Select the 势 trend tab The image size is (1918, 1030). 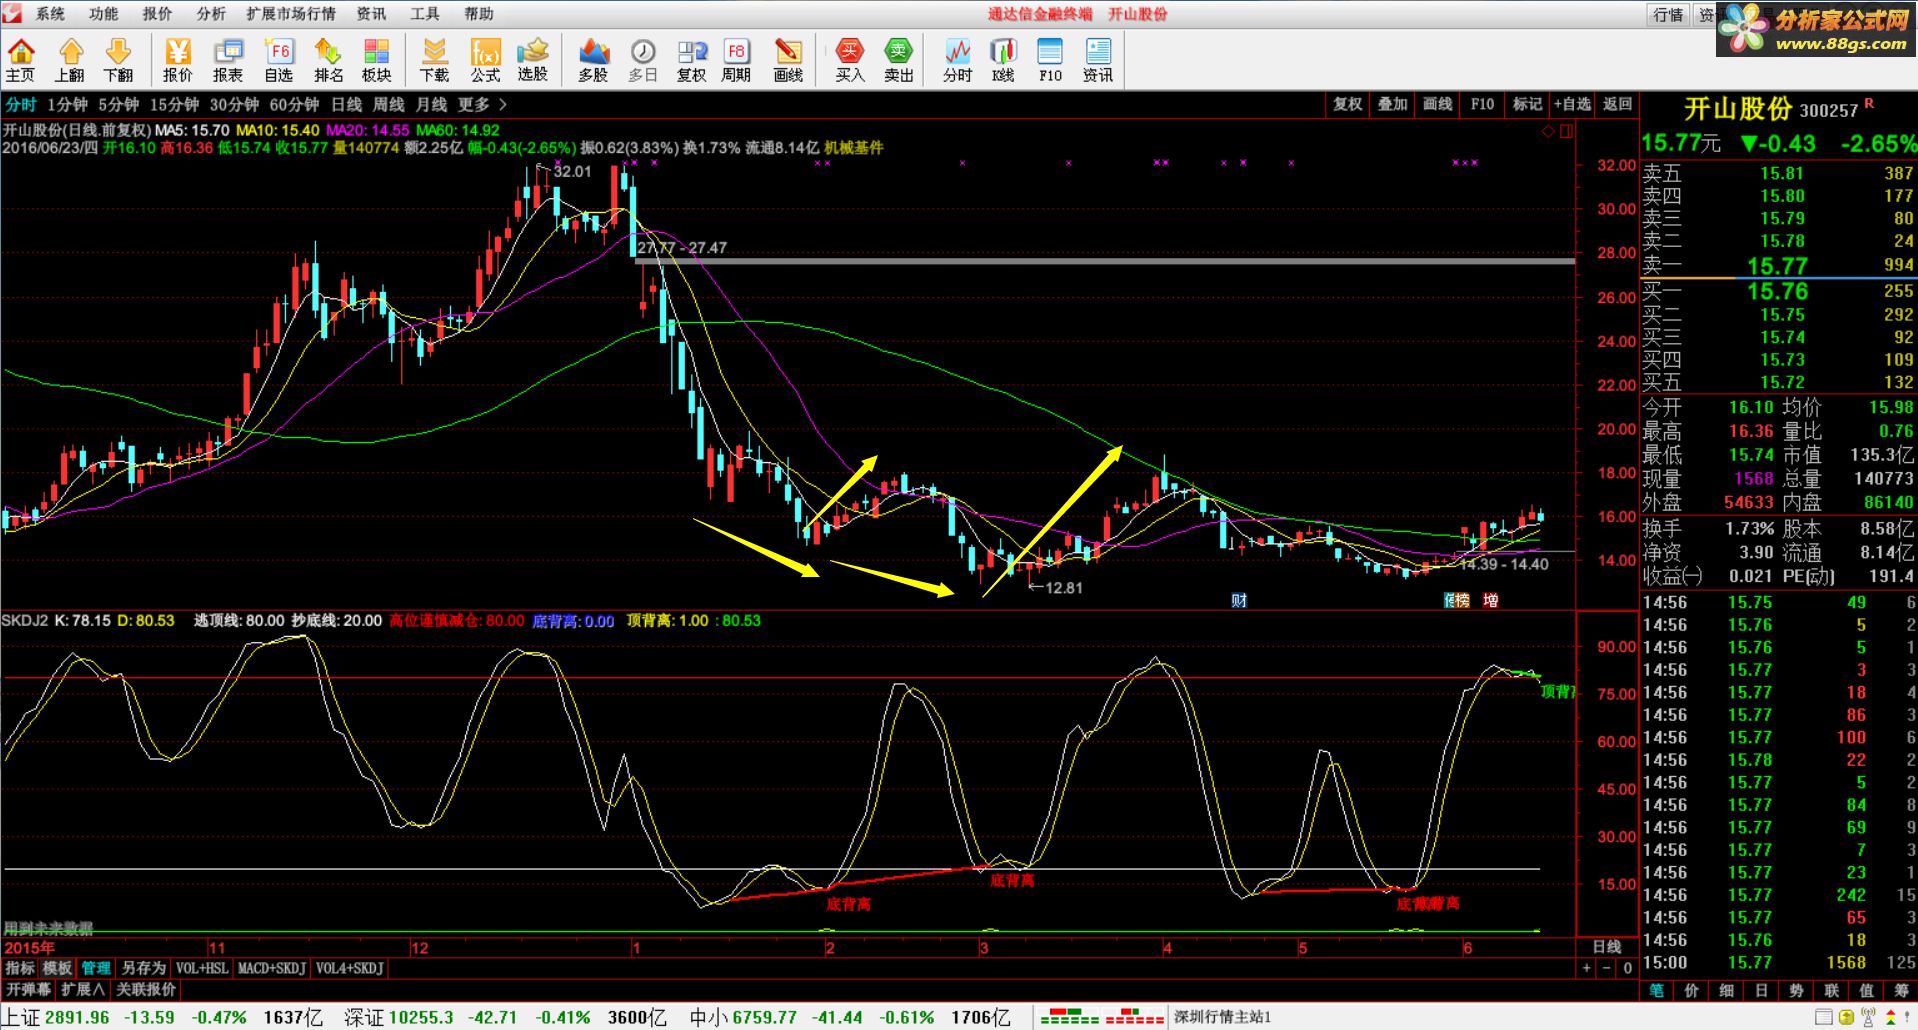tap(1797, 990)
